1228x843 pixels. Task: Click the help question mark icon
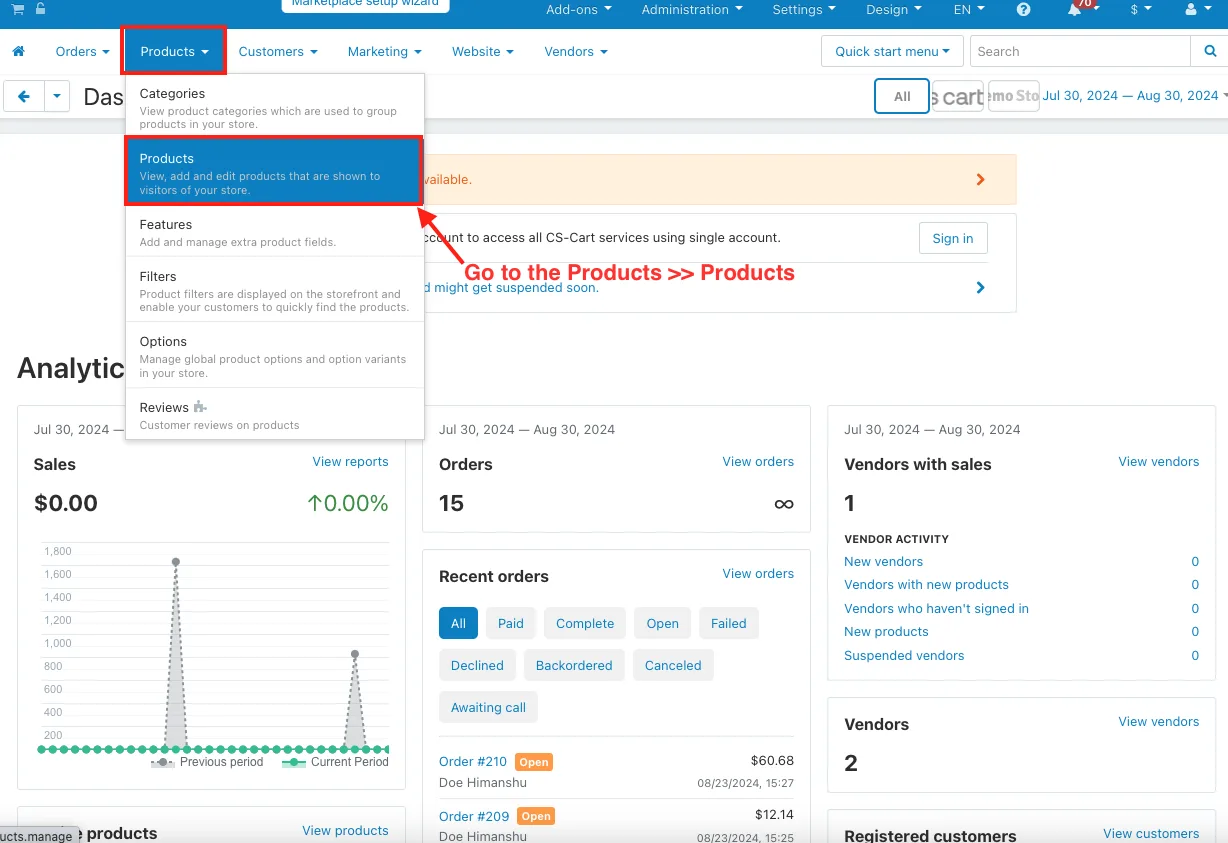[1023, 9]
